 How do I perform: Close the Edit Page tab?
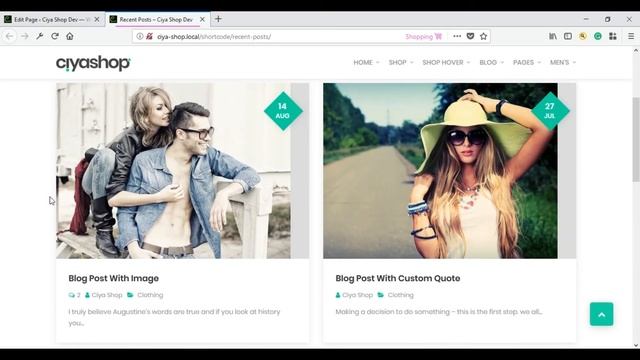[97, 19]
